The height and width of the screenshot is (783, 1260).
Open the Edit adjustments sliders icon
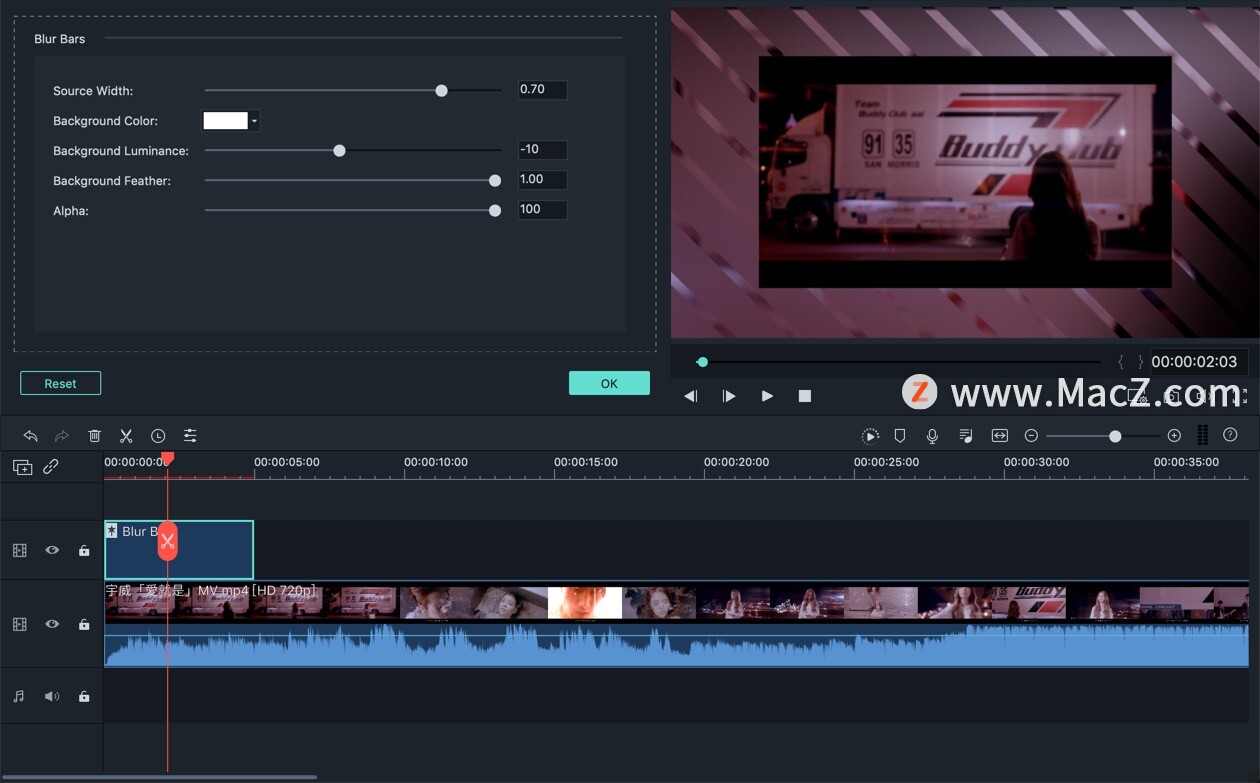(190, 436)
